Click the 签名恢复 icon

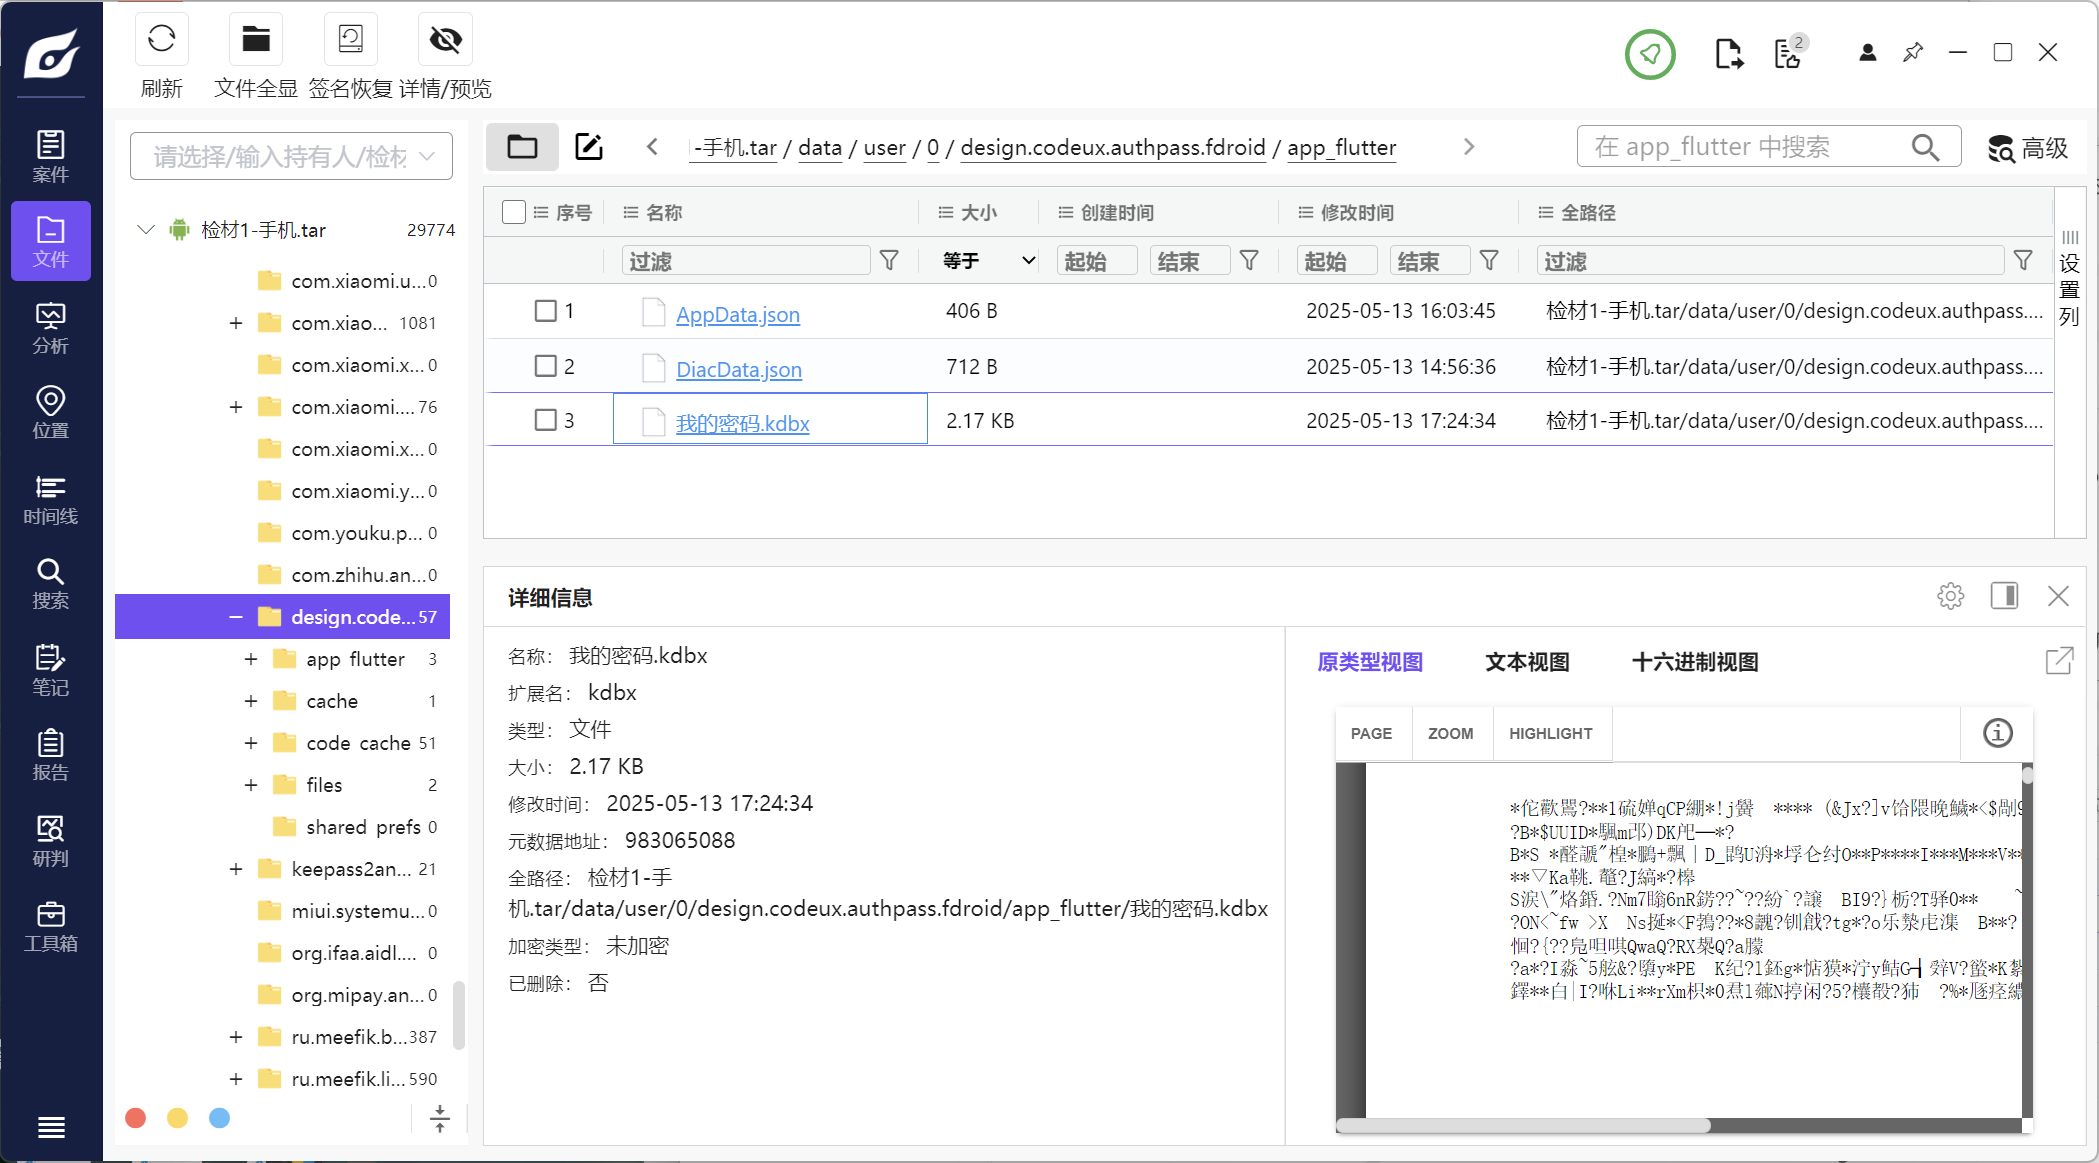tap(350, 40)
